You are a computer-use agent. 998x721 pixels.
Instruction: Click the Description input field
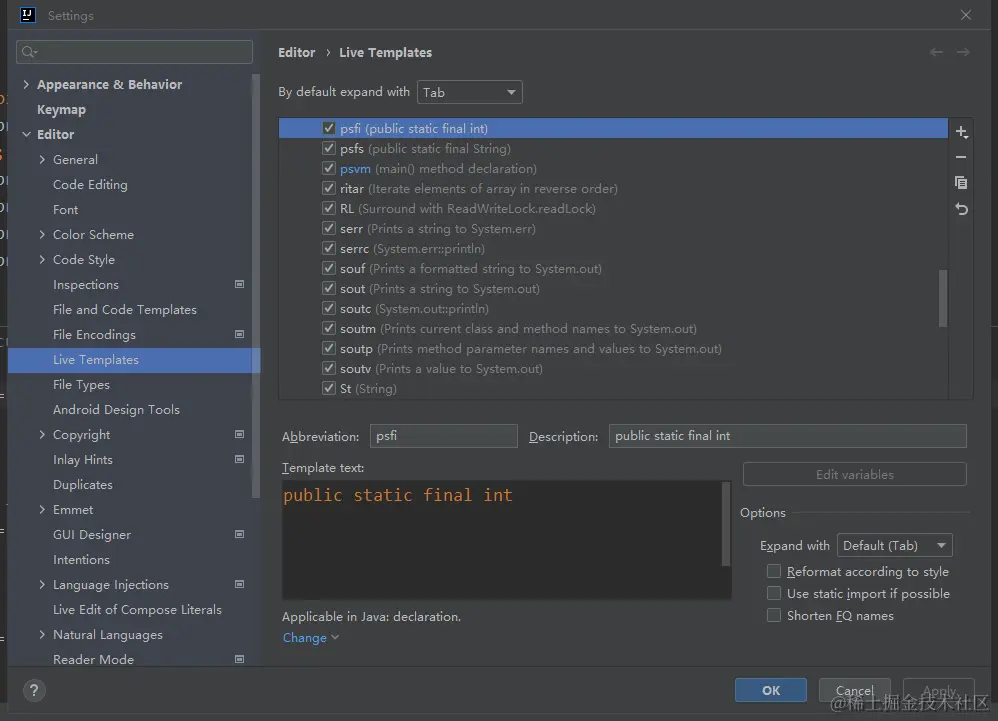[787, 436]
